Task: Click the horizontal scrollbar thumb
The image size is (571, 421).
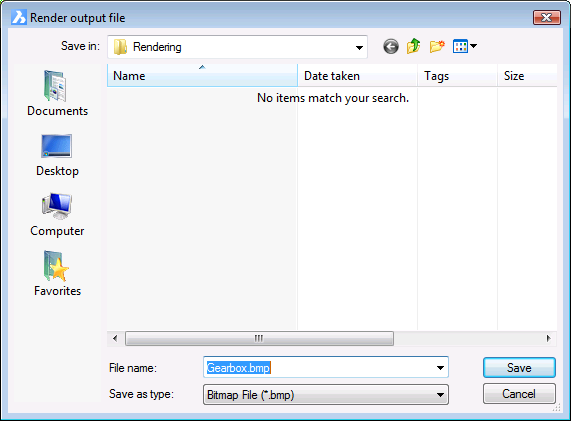Action: (259, 338)
